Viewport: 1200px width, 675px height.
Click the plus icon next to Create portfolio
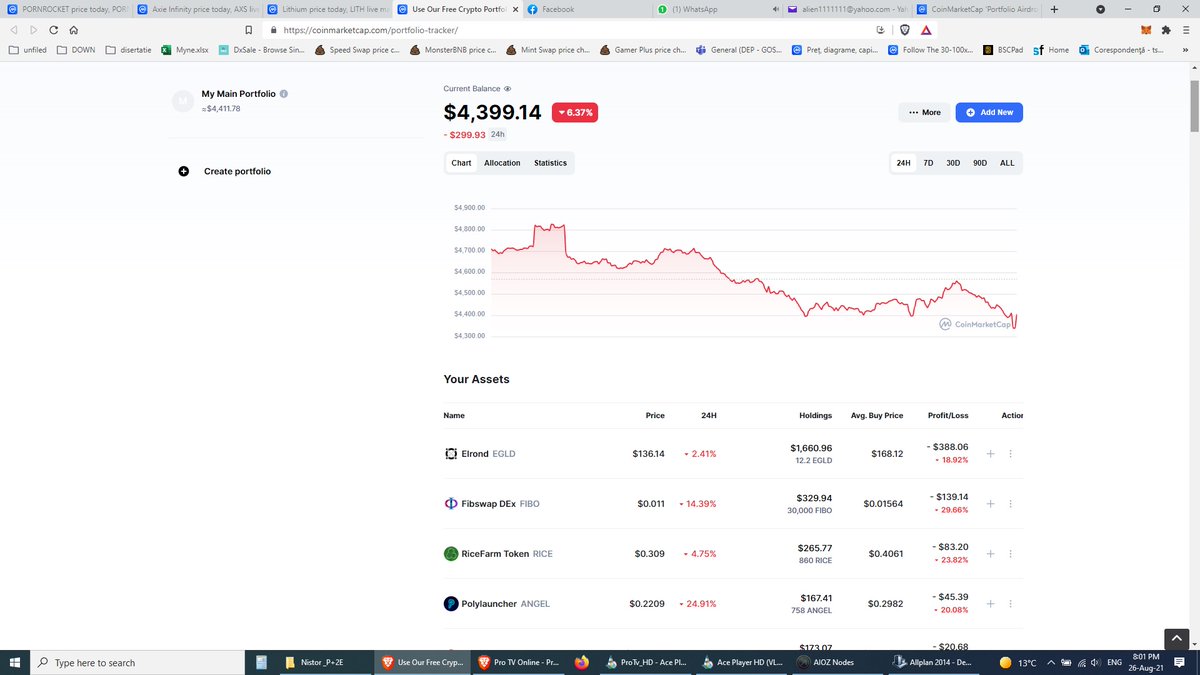[x=183, y=171]
